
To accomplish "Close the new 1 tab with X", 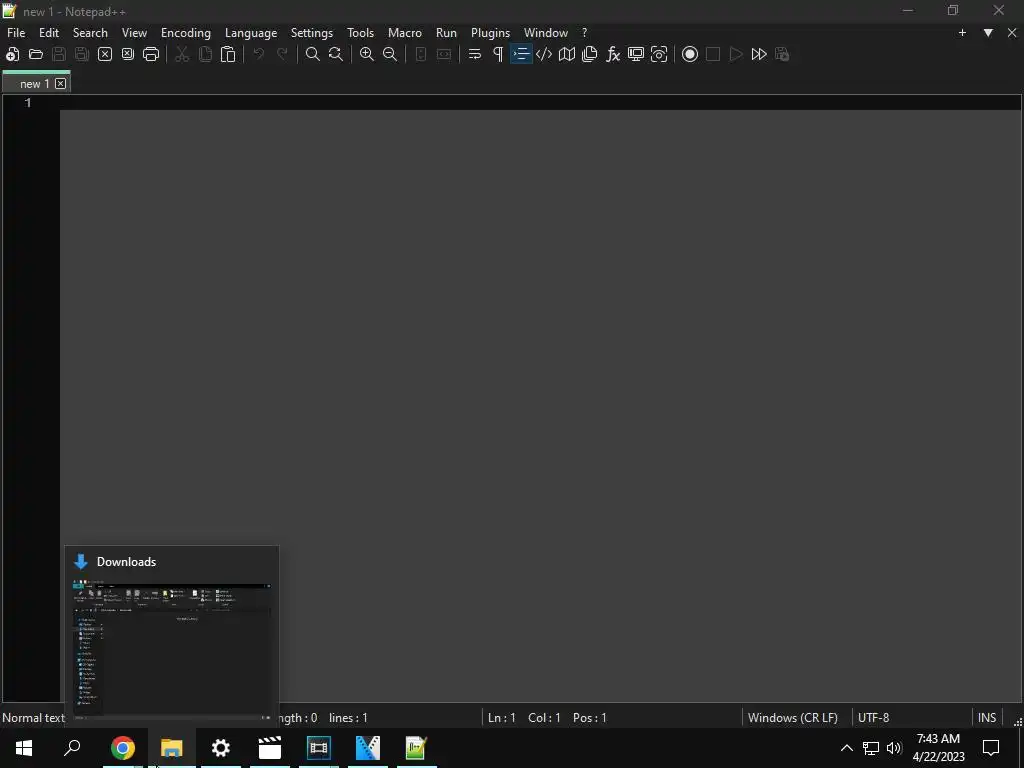I will click(60, 84).
